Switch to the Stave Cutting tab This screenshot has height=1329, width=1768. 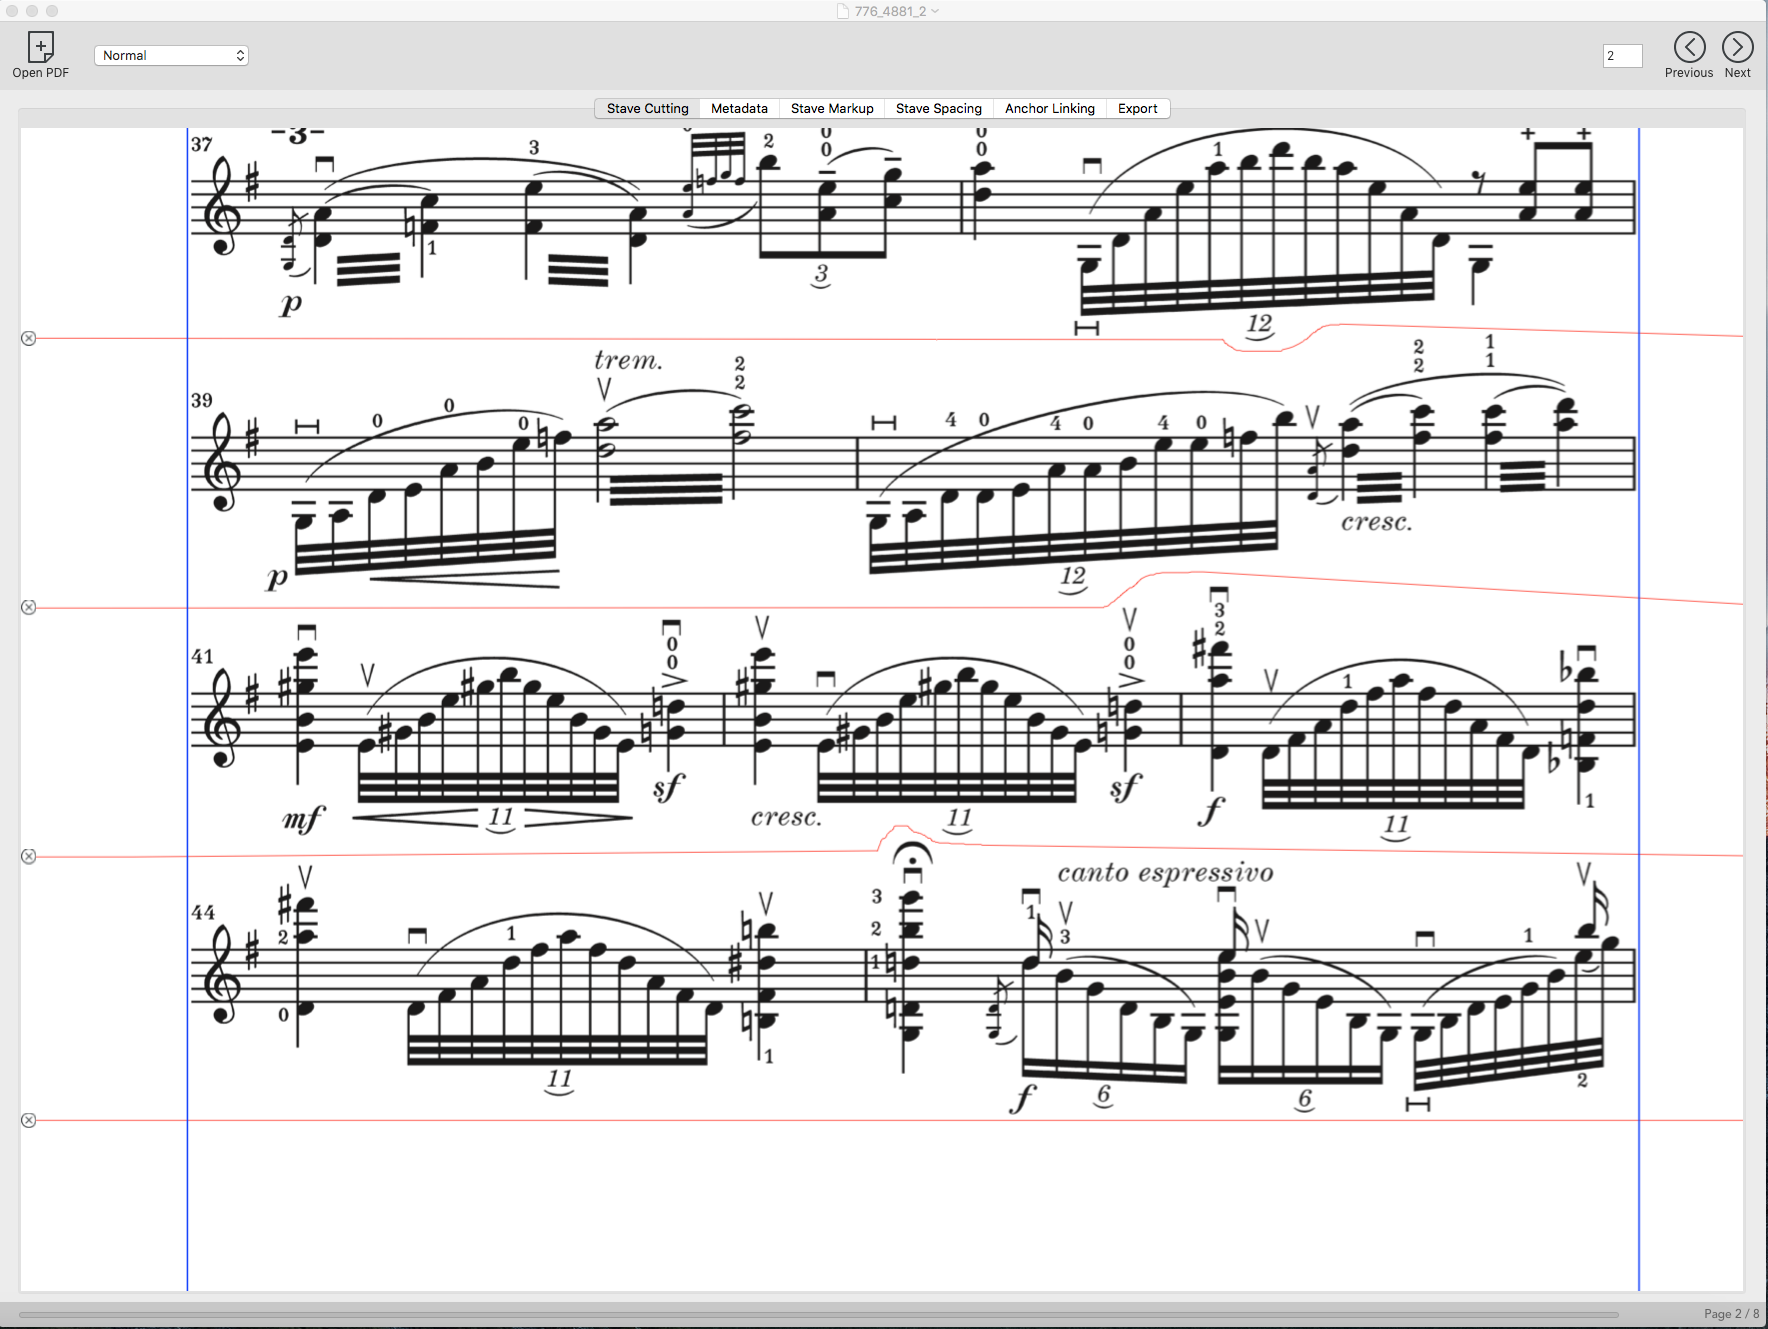coord(647,109)
